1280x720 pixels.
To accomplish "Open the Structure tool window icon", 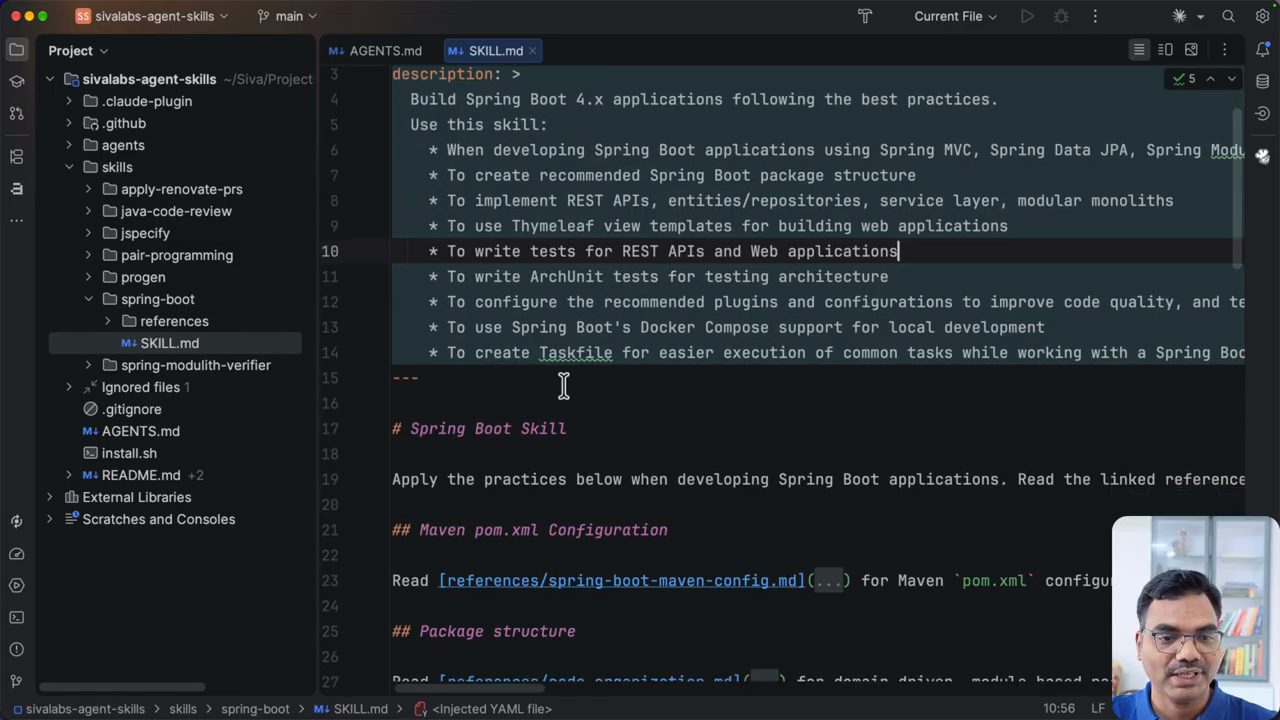I will (16, 156).
